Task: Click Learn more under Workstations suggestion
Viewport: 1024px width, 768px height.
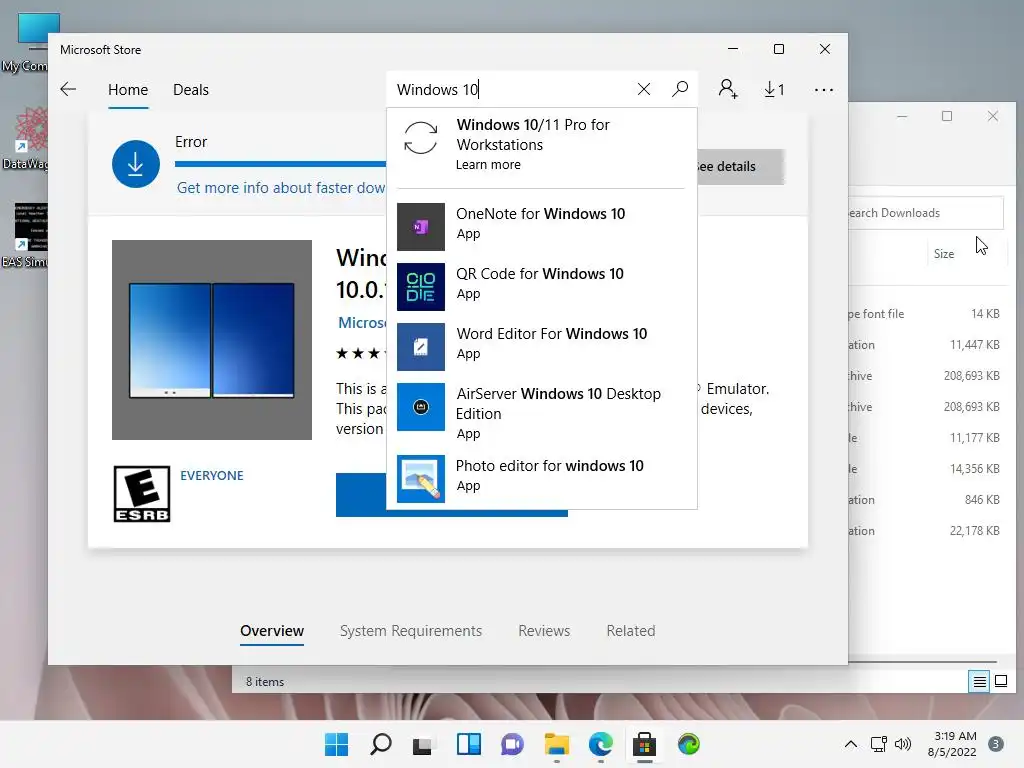Action: click(x=488, y=165)
